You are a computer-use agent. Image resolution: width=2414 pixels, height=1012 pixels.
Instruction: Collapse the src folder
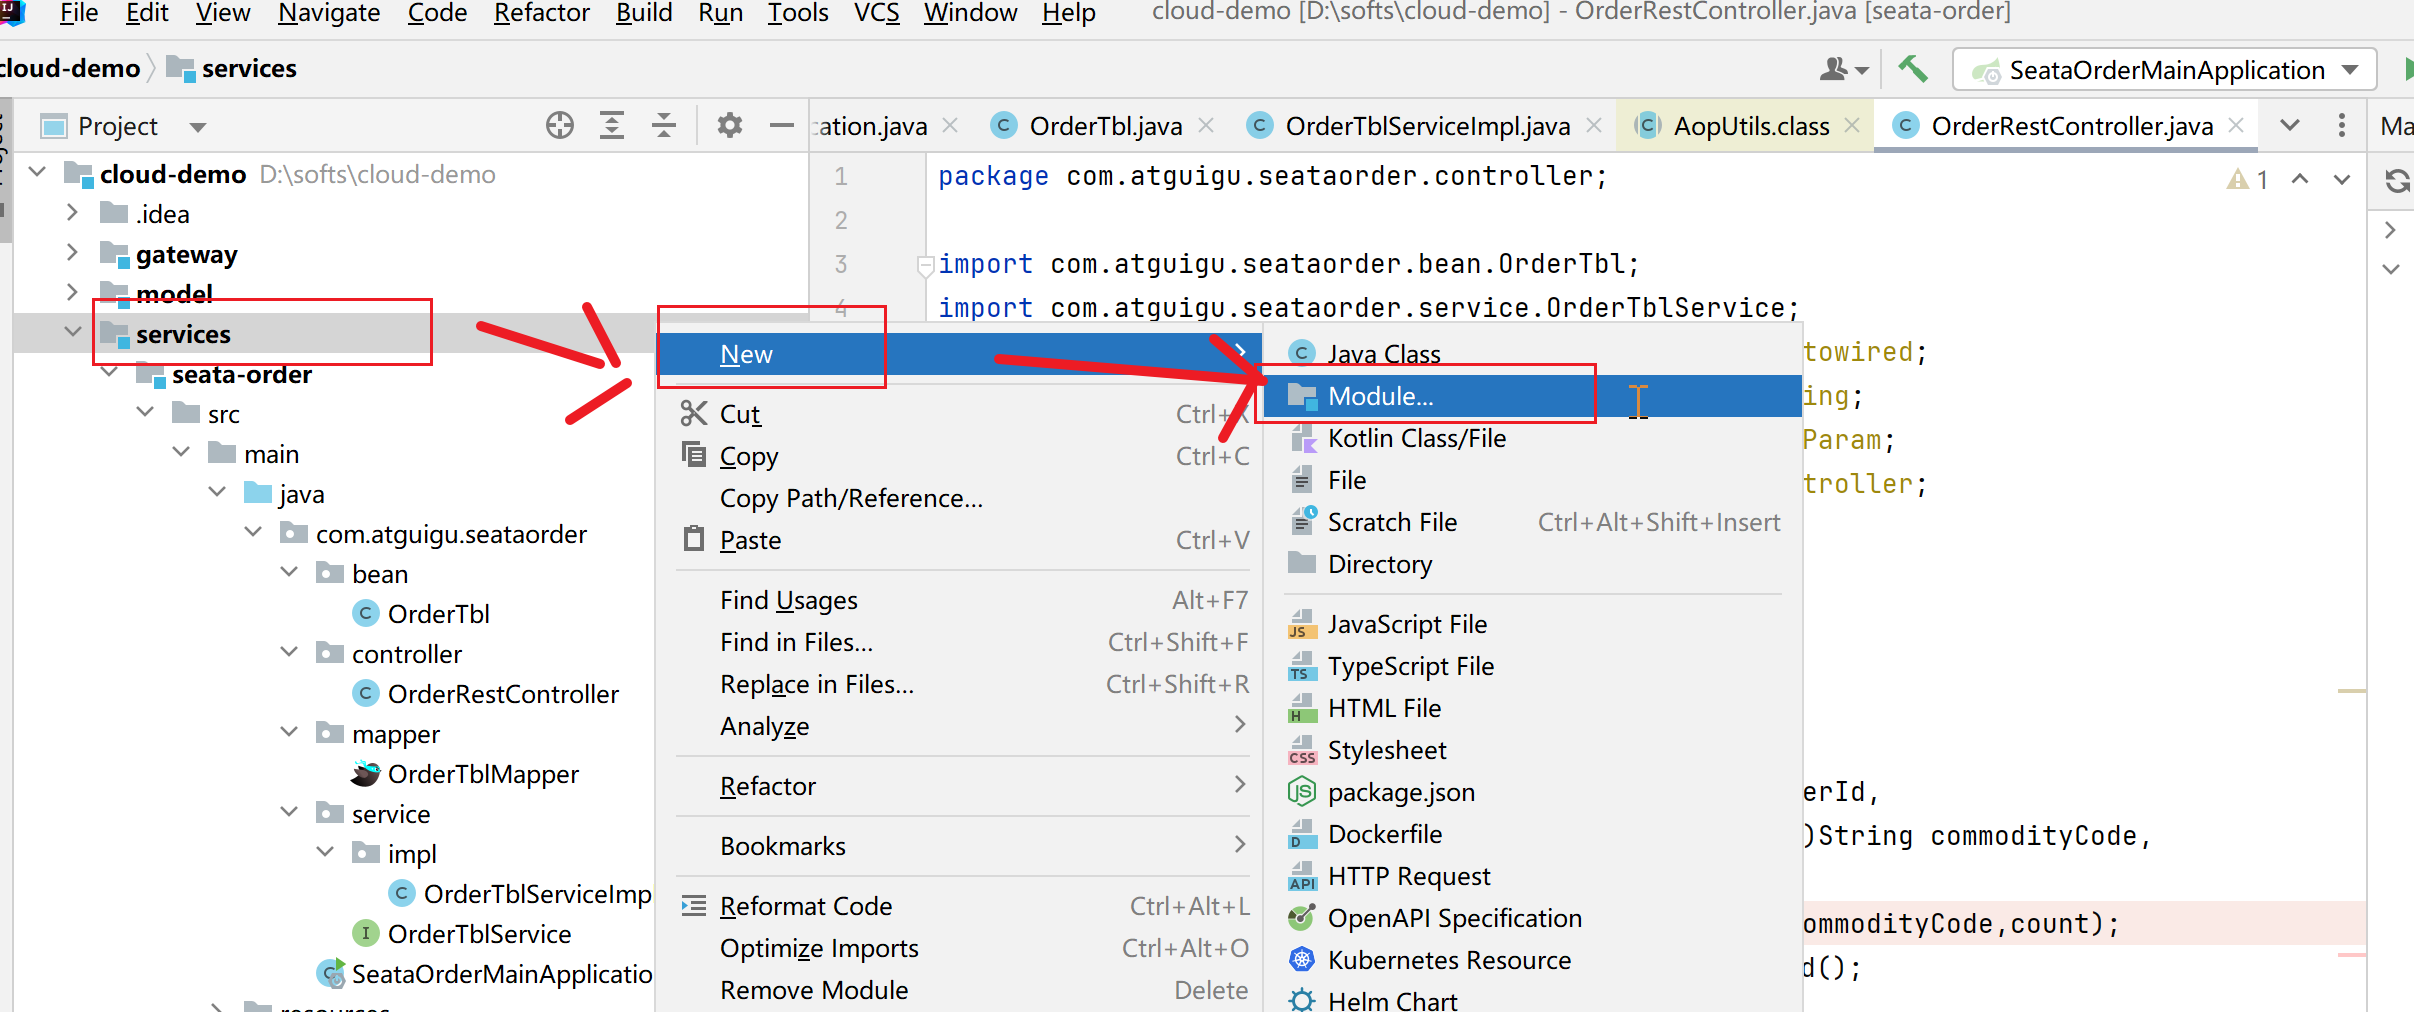click(x=145, y=413)
